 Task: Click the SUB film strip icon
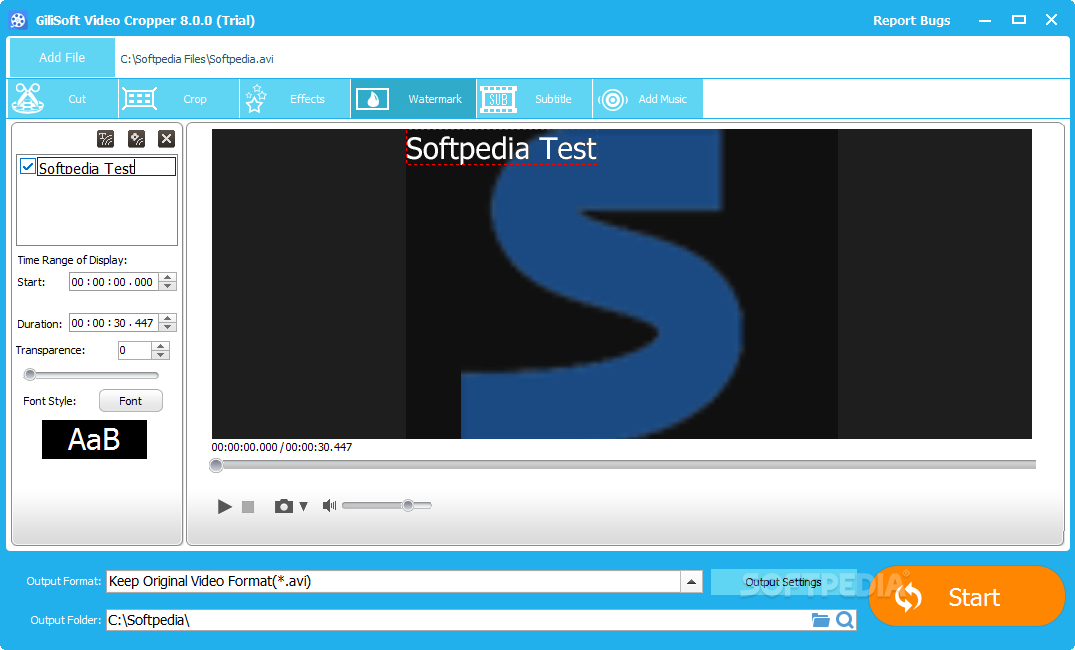pos(498,99)
